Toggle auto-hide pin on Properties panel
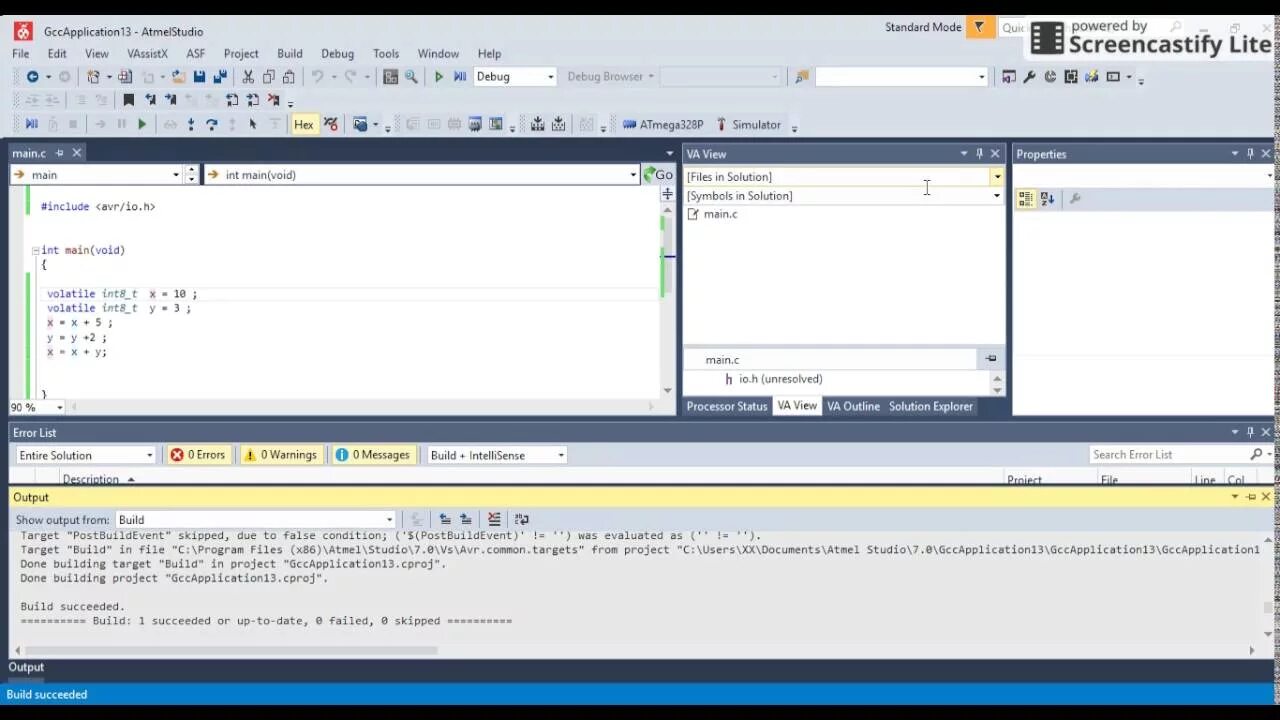Screen dimensions: 1280x720 [1250, 154]
